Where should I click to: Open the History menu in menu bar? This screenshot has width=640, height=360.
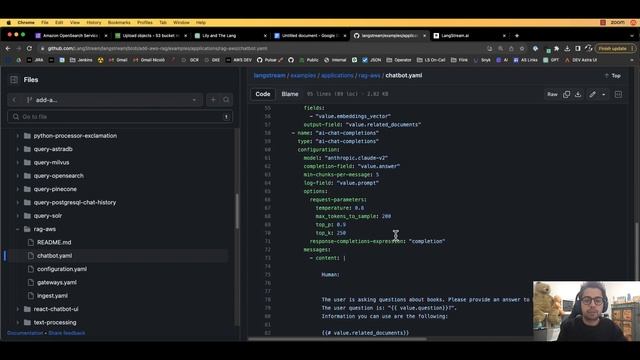tap(93, 22)
